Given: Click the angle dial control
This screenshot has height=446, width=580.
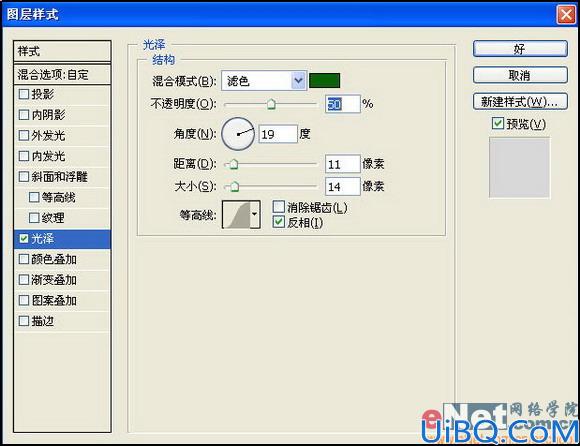Looking at the screenshot, I should (238, 134).
